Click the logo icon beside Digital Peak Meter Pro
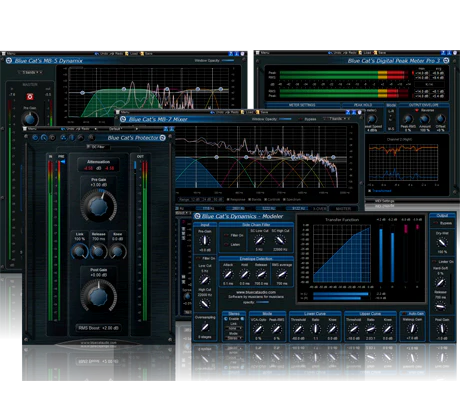The height and width of the screenshot is (416, 460). (x=446, y=61)
